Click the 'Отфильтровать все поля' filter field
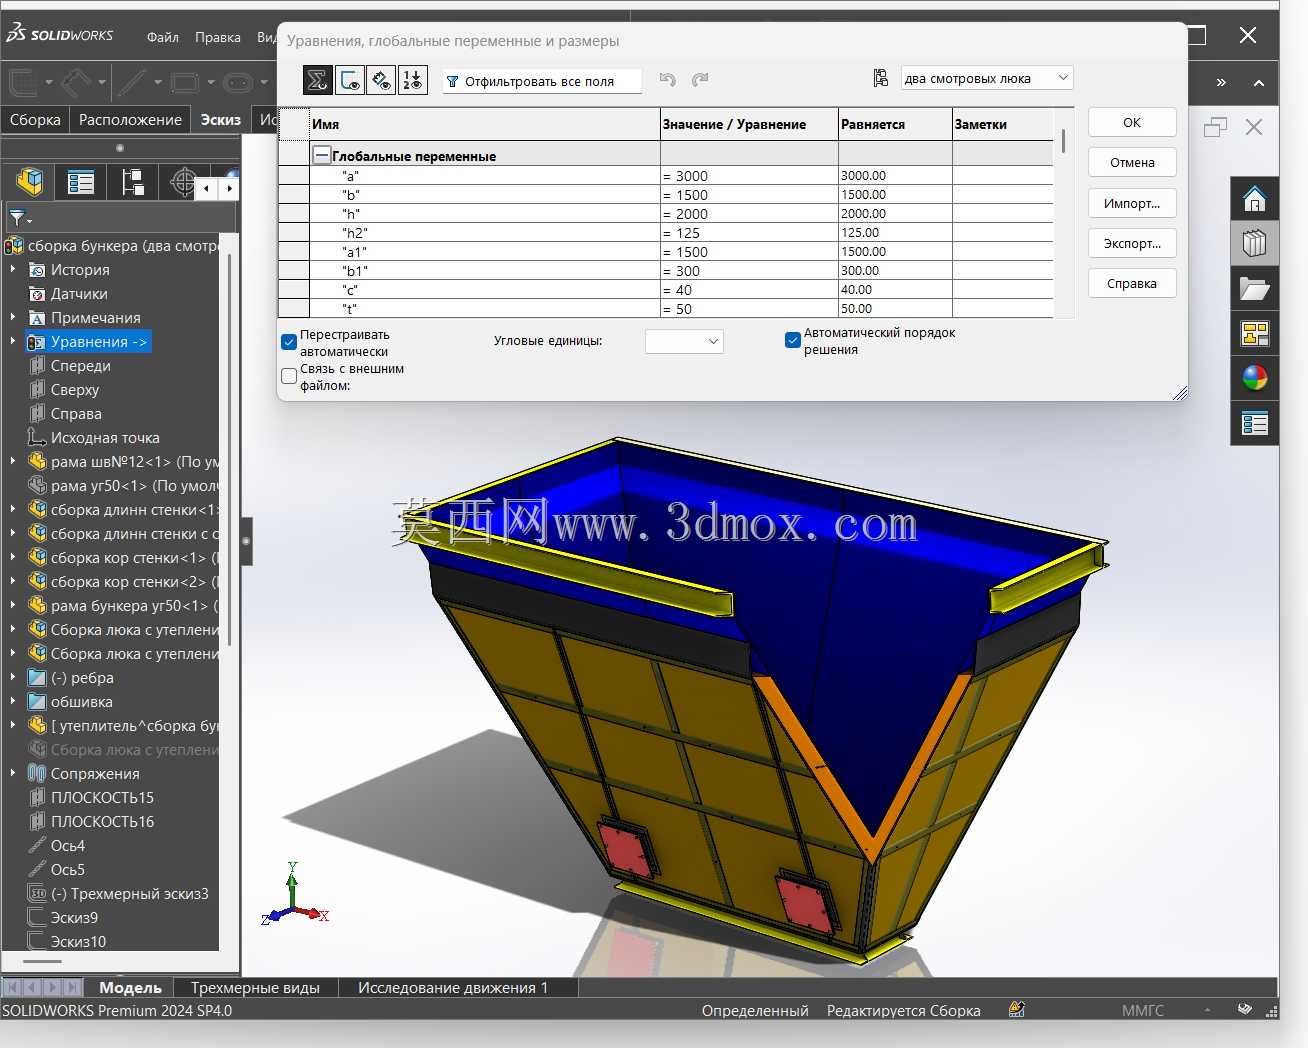1308x1048 pixels. pyautogui.click(x=542, y=81)
